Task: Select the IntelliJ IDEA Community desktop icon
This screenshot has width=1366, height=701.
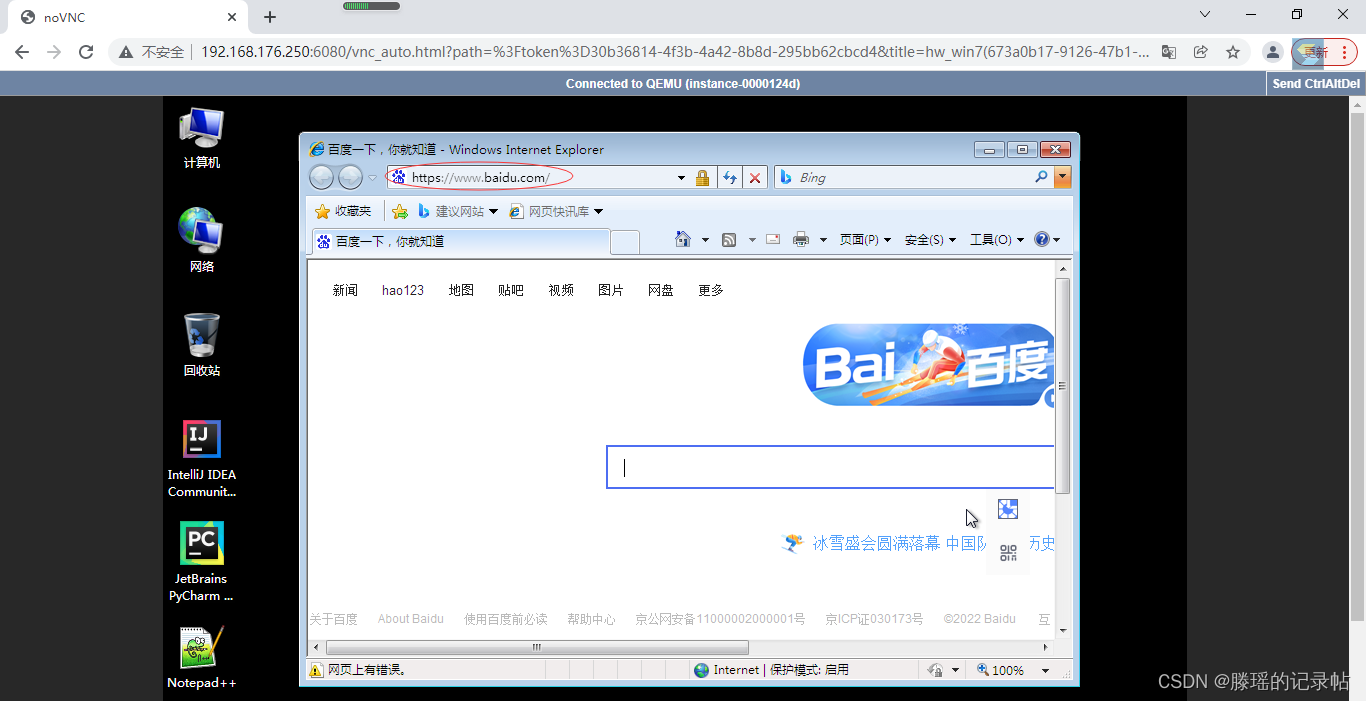Action: tap(201, 459)
